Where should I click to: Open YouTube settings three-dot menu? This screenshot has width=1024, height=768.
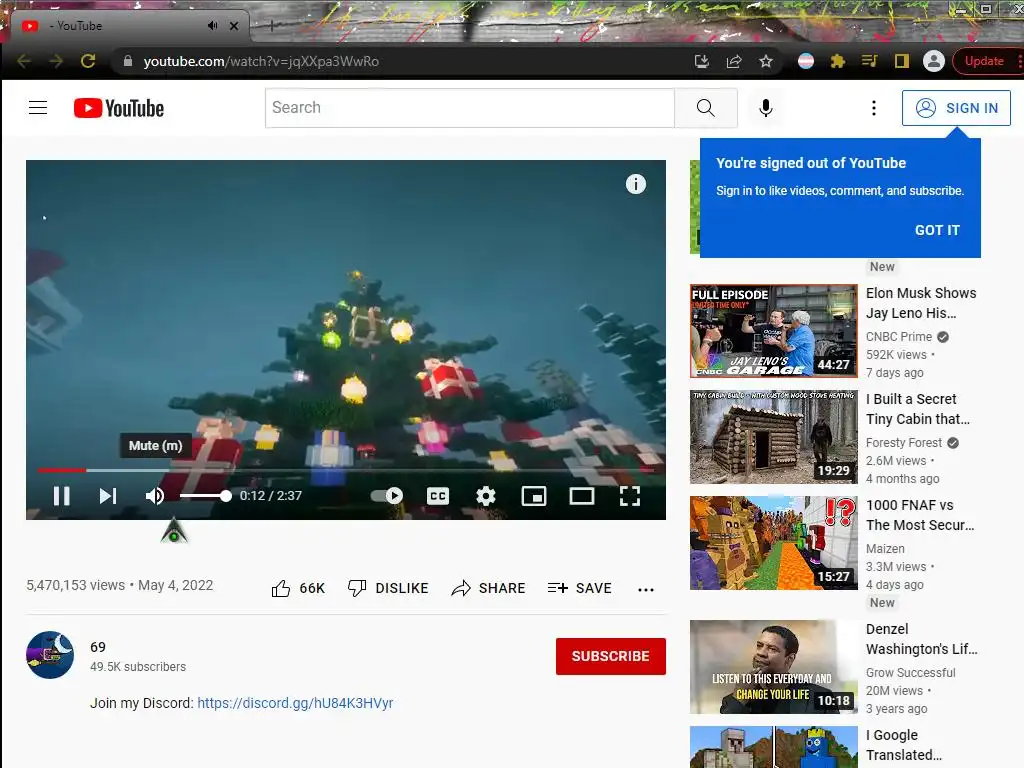pos(873,108)
